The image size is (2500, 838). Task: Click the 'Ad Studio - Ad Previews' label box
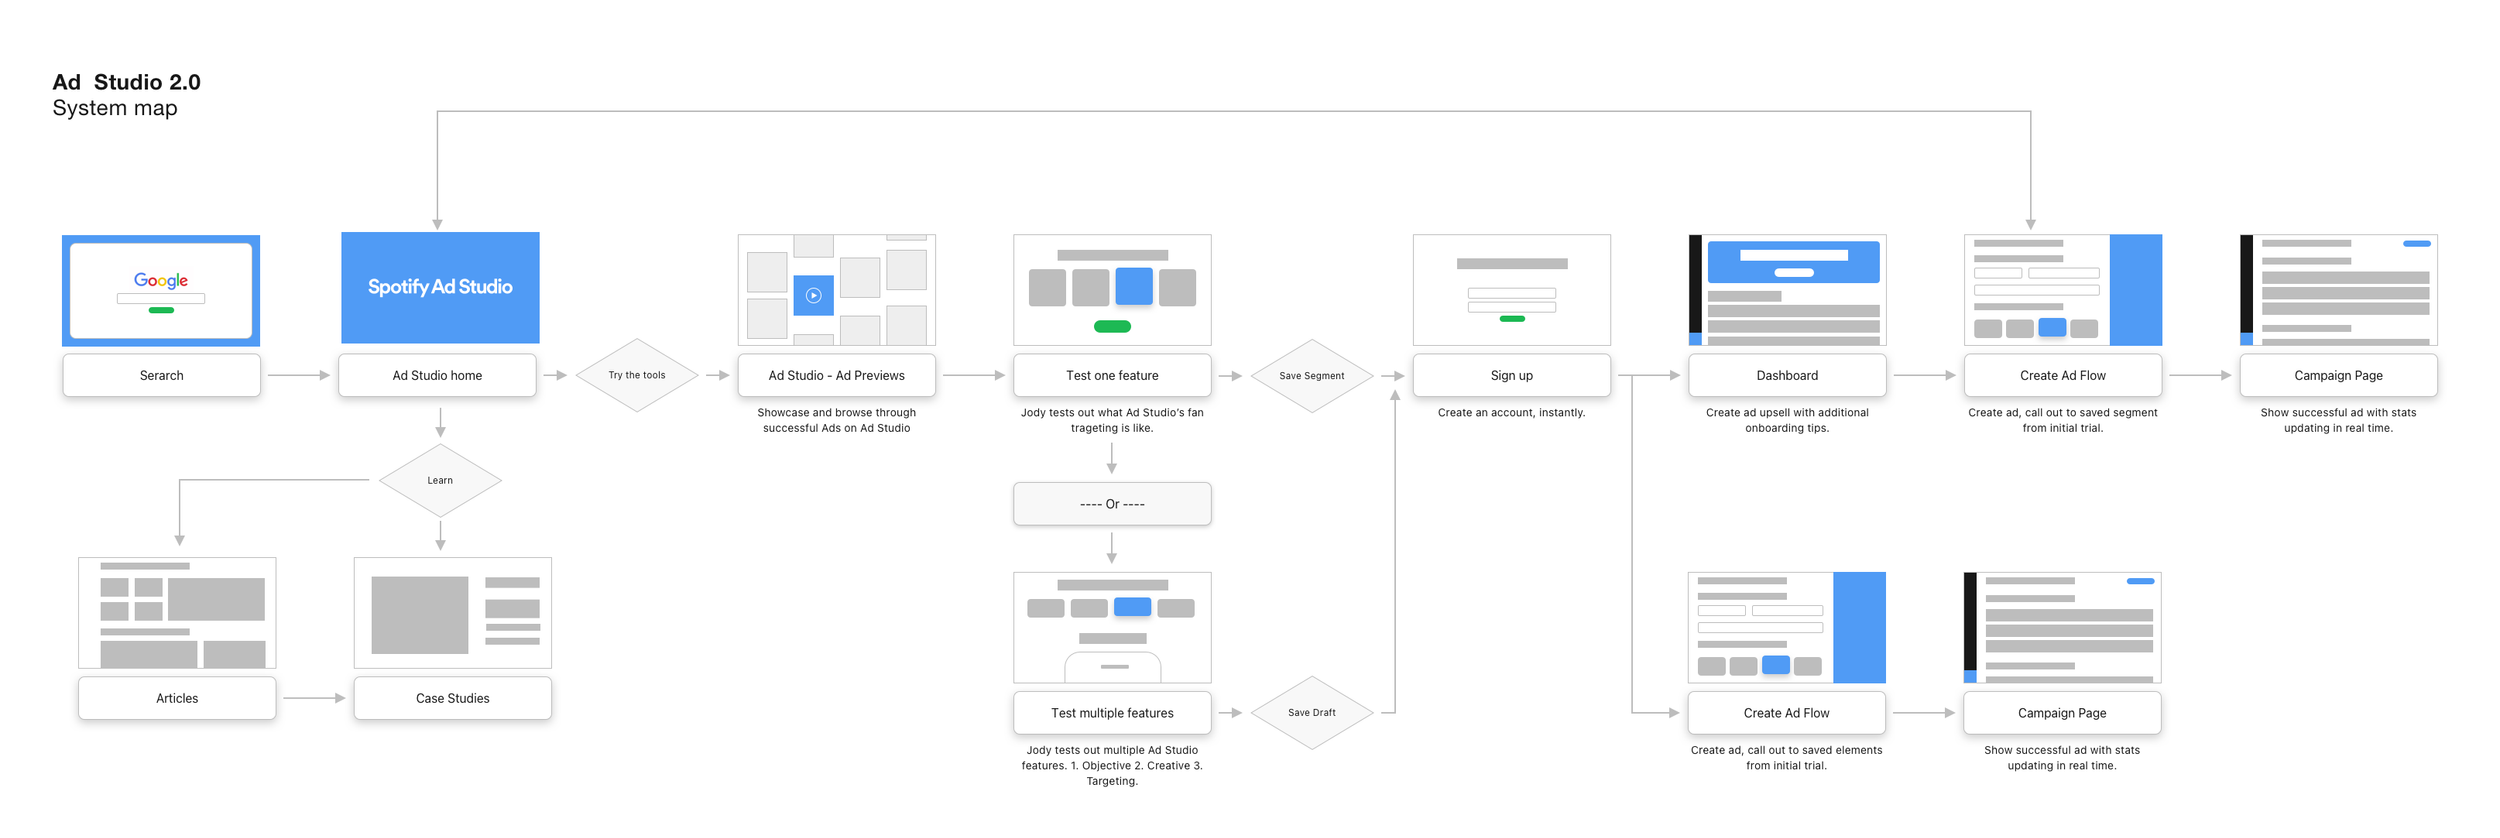(836, 375)
